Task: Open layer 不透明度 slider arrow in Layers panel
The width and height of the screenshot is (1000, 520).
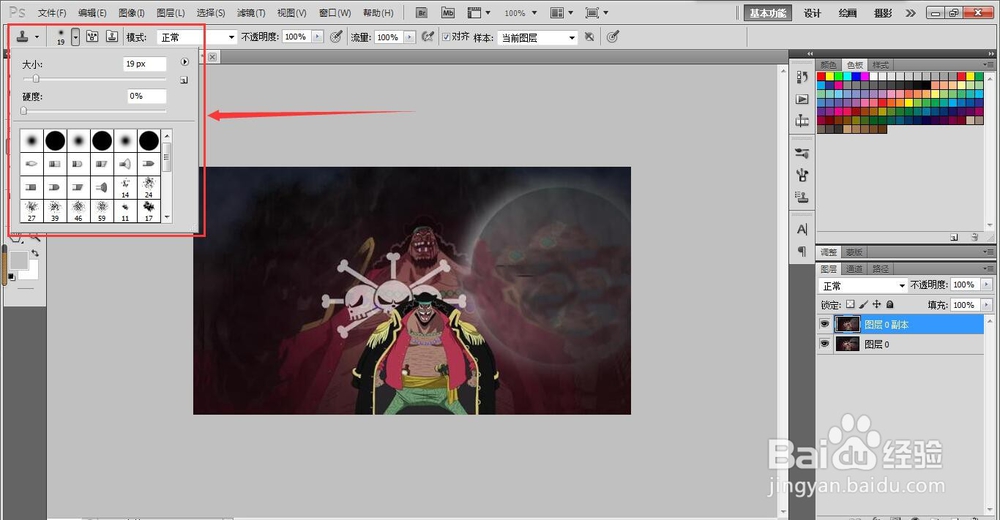Action: coord(987,285)
